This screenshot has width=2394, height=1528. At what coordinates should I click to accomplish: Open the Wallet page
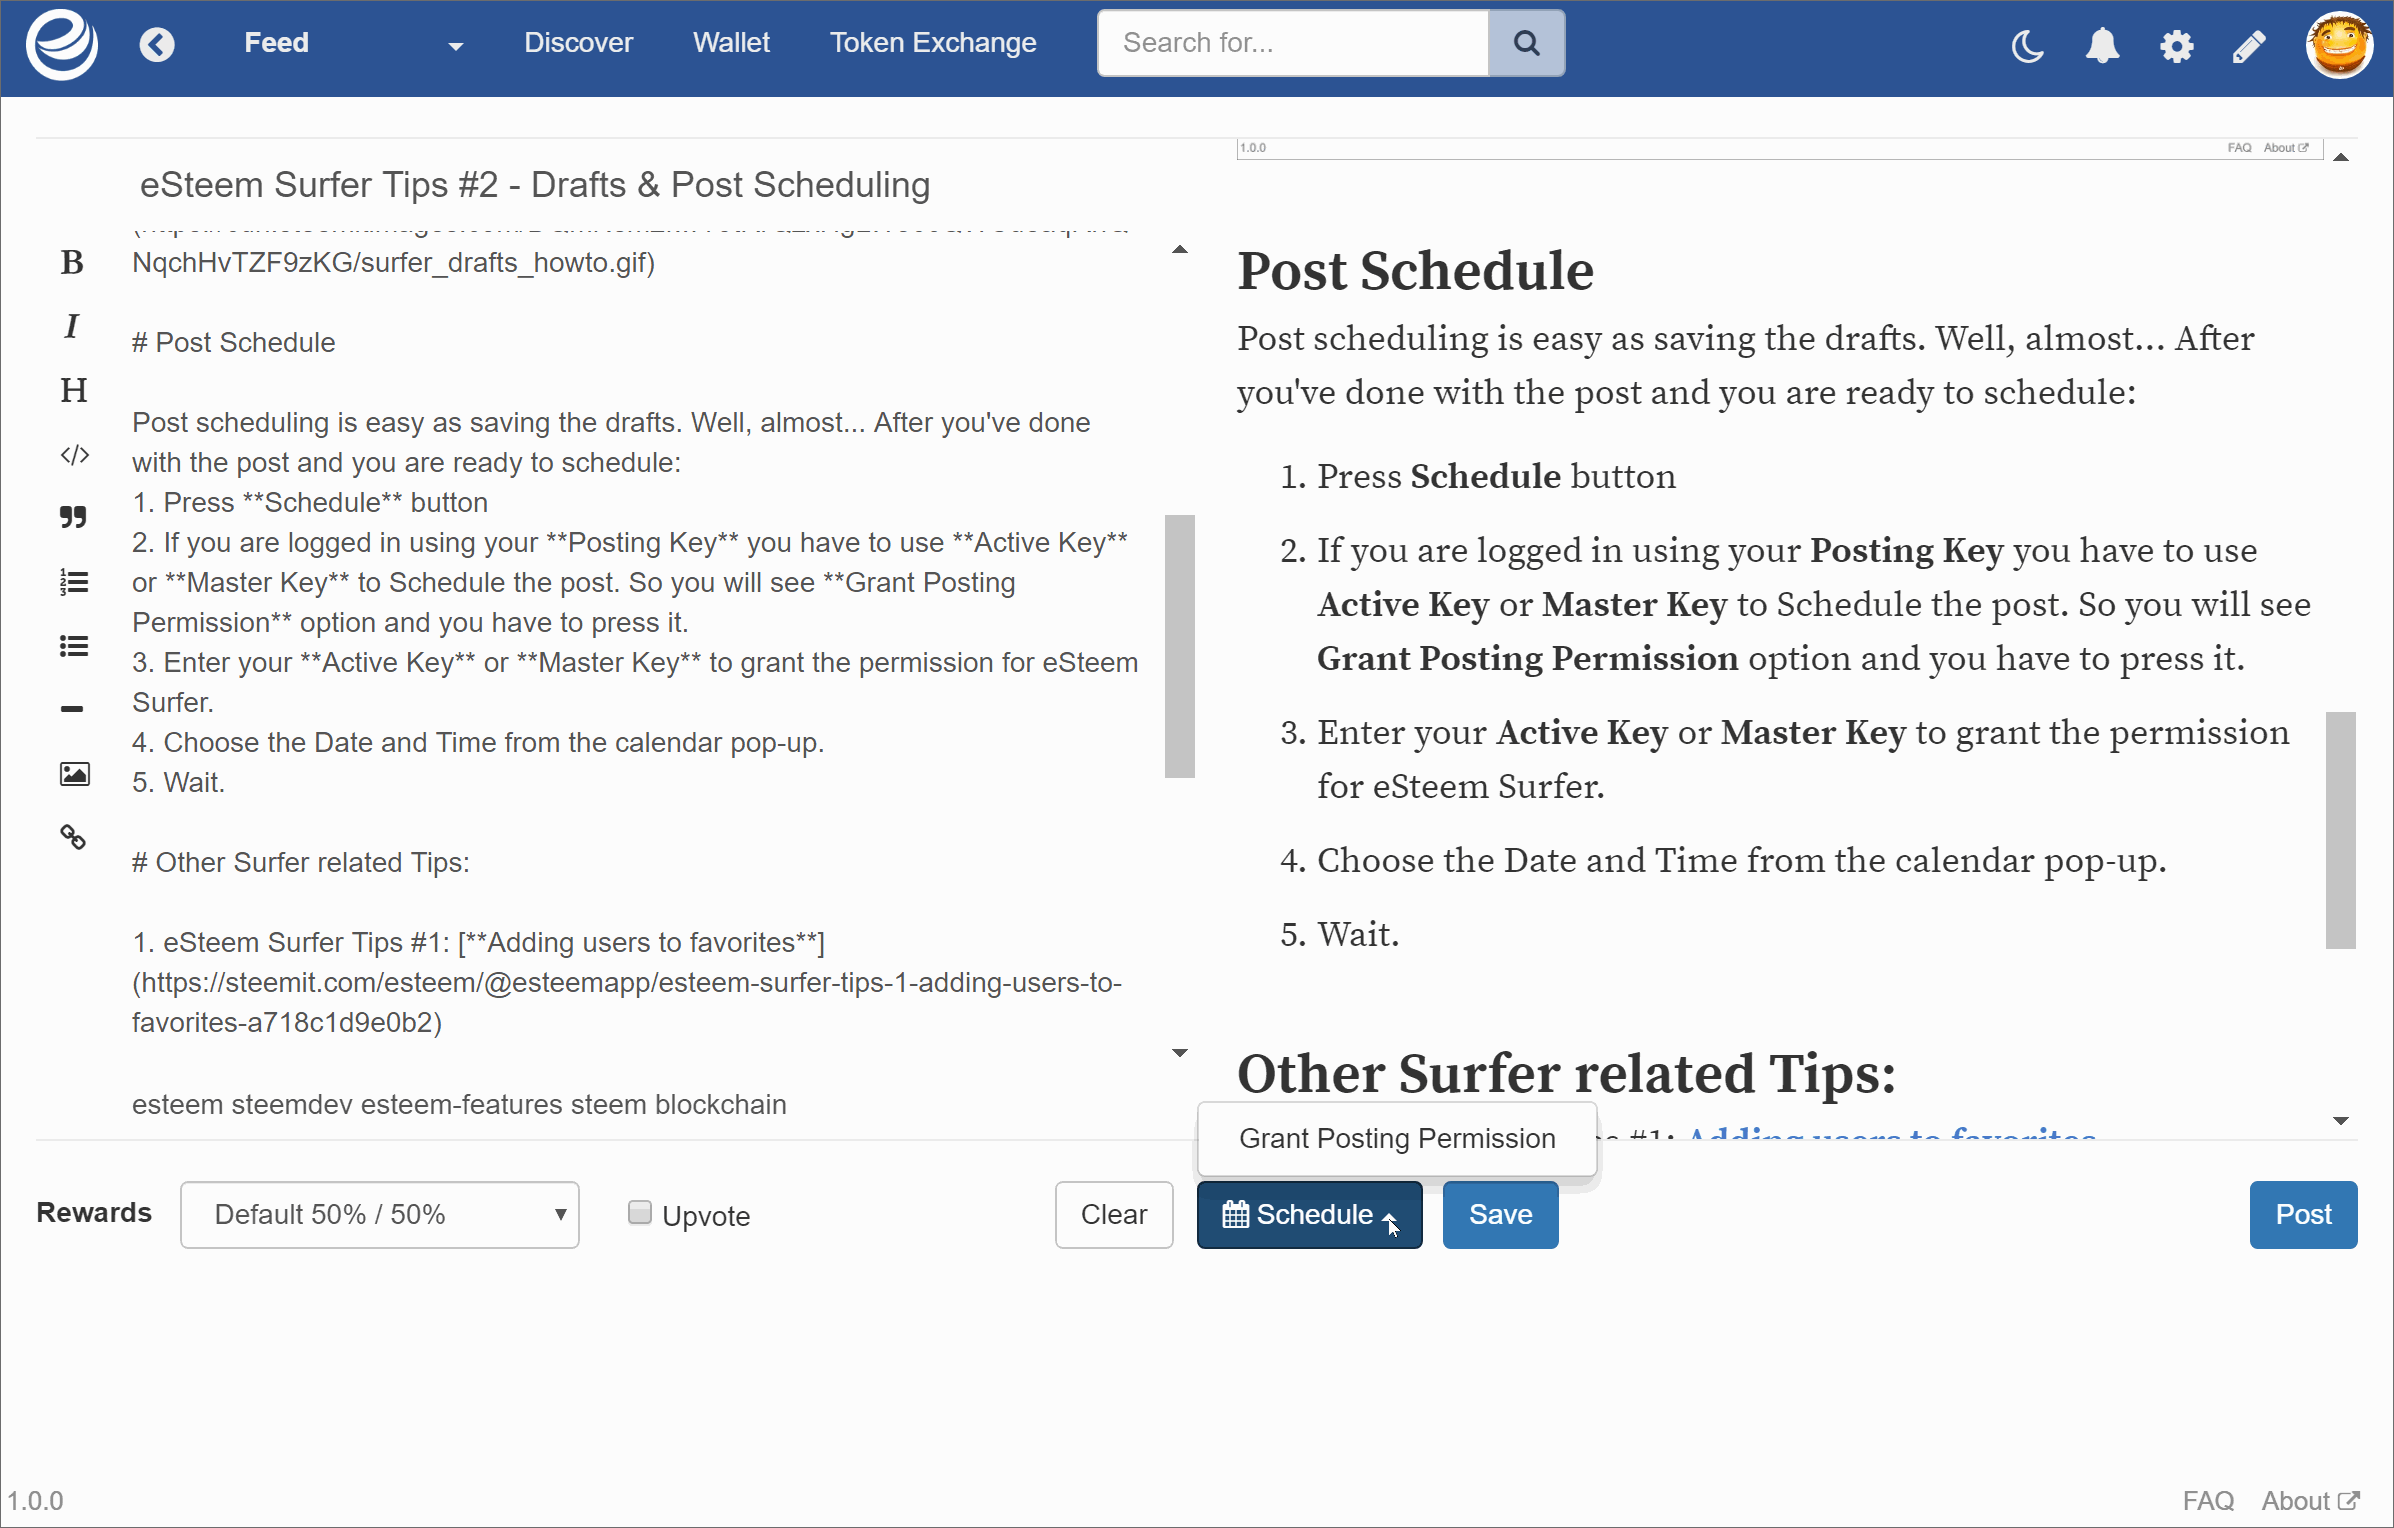tap(731, 43)
